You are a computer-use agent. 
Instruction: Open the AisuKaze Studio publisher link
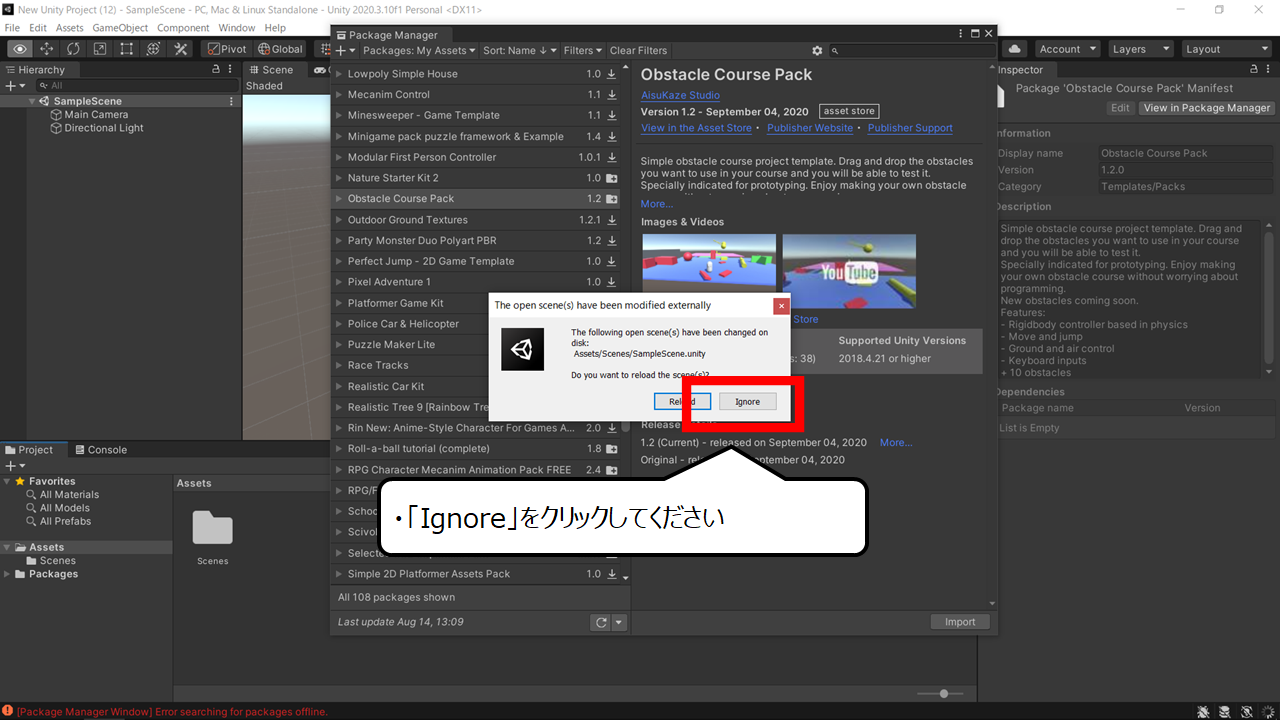click(x=680, y=96)
